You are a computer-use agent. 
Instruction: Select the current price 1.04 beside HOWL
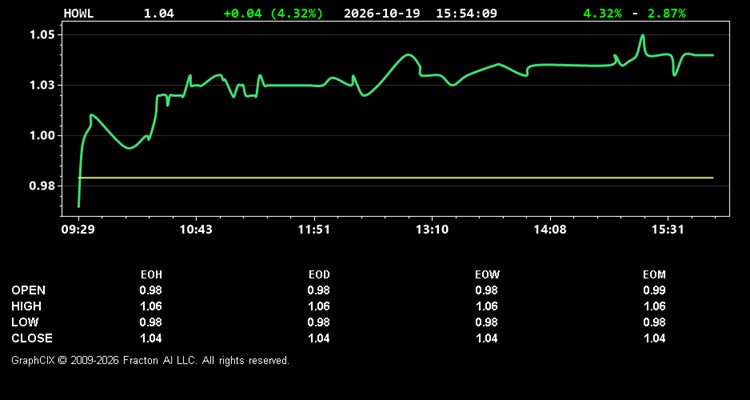[159, 13]
